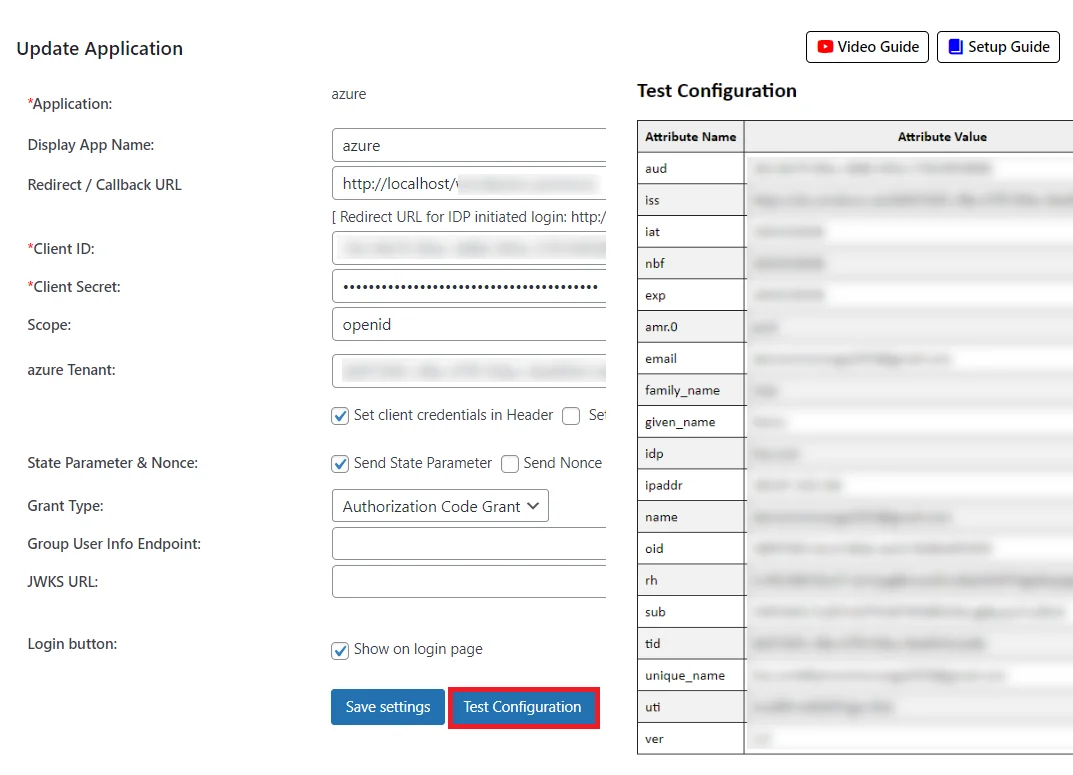Viewport: 1073px width, 775px height.
Task: Select the nbf attribute cell
Action: [x=690, y=263]
